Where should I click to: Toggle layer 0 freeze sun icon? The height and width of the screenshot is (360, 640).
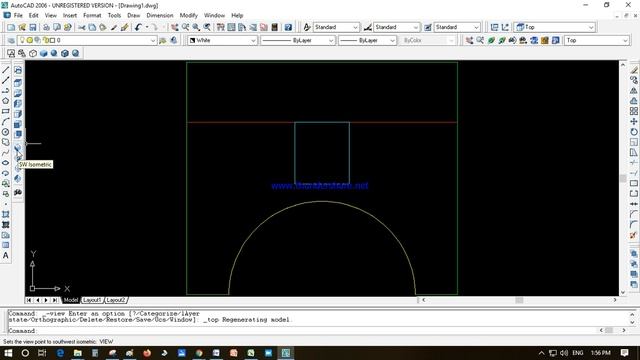point(30,40)
